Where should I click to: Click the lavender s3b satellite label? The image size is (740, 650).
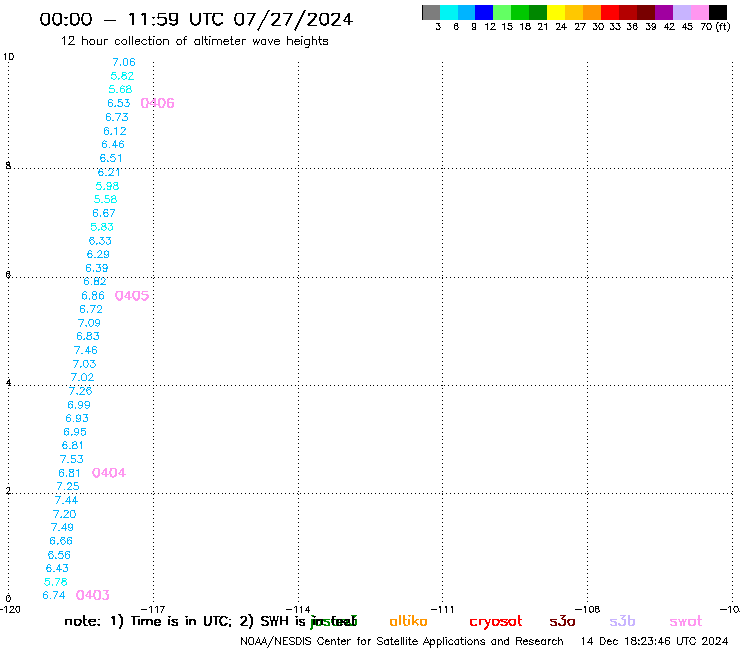tap(622, 621)
